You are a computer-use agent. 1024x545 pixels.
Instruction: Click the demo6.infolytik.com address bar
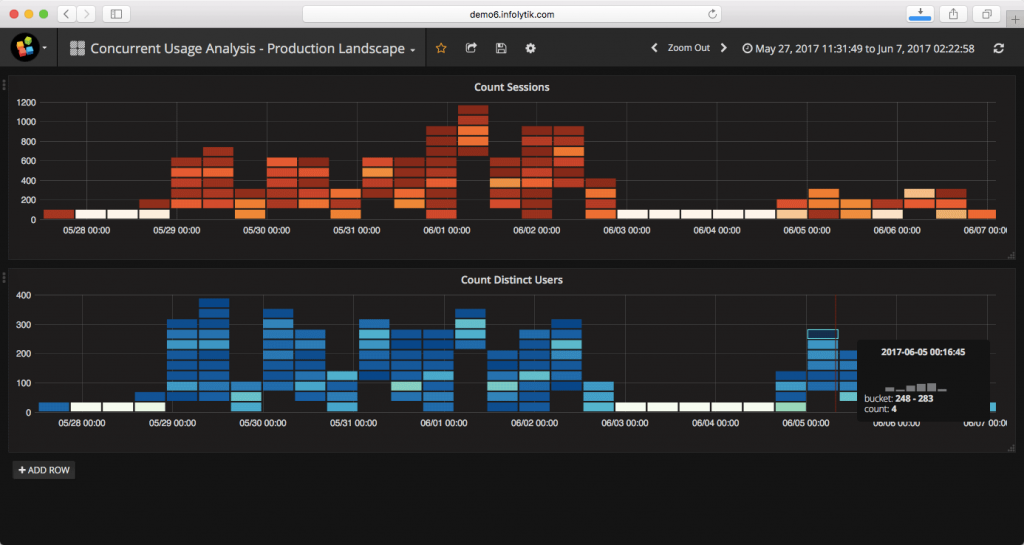click(511, 14)
